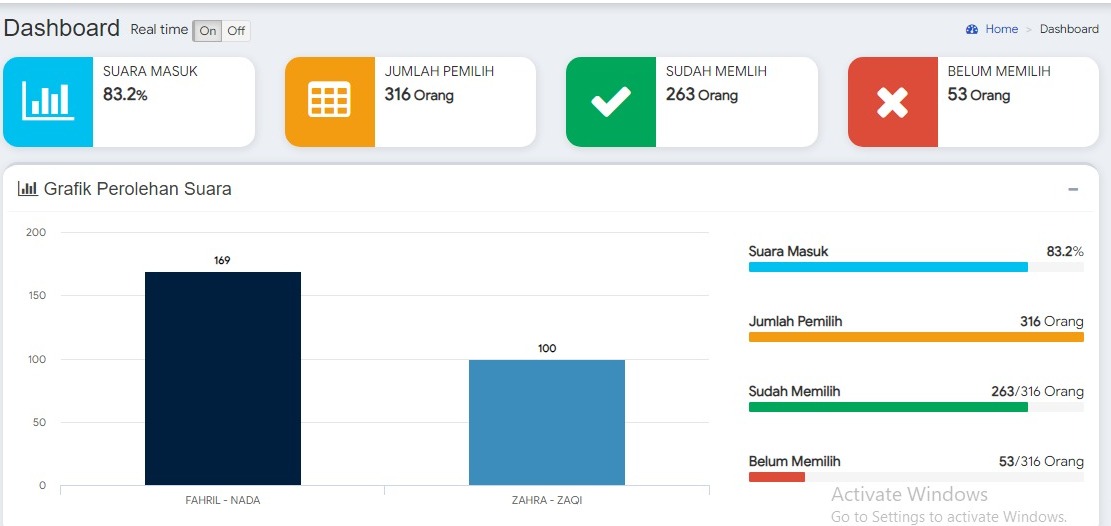
Task: Open the Home breadcrumb link
Action: click(x=1001, y=30)
